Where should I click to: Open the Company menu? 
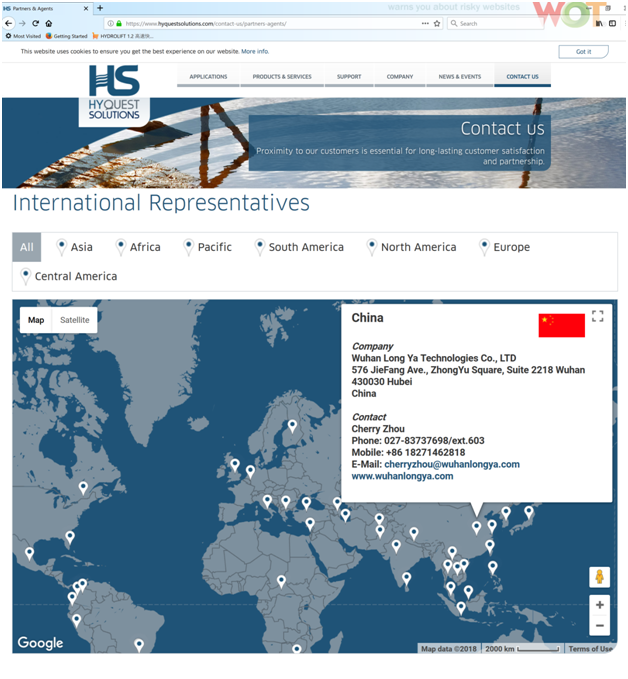click(400, 77)
